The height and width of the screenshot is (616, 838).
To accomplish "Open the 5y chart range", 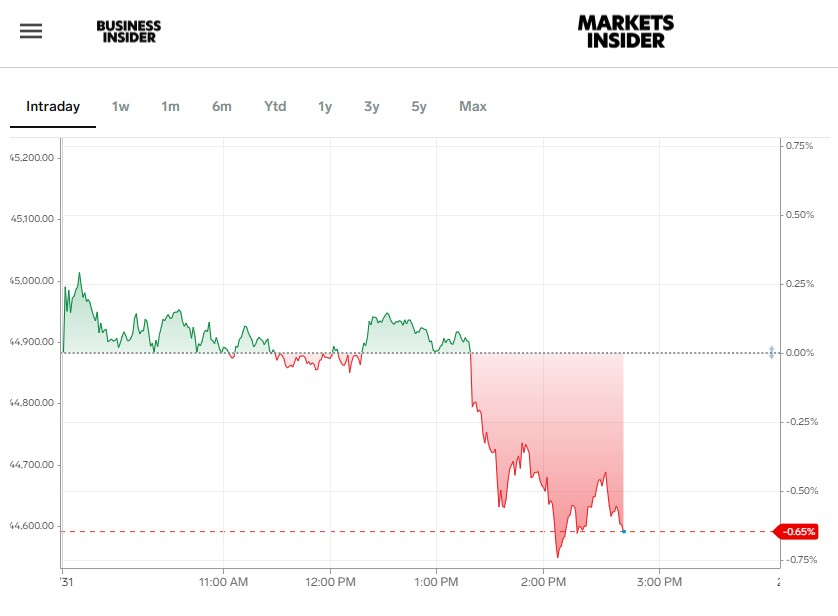I will [419, 106].
